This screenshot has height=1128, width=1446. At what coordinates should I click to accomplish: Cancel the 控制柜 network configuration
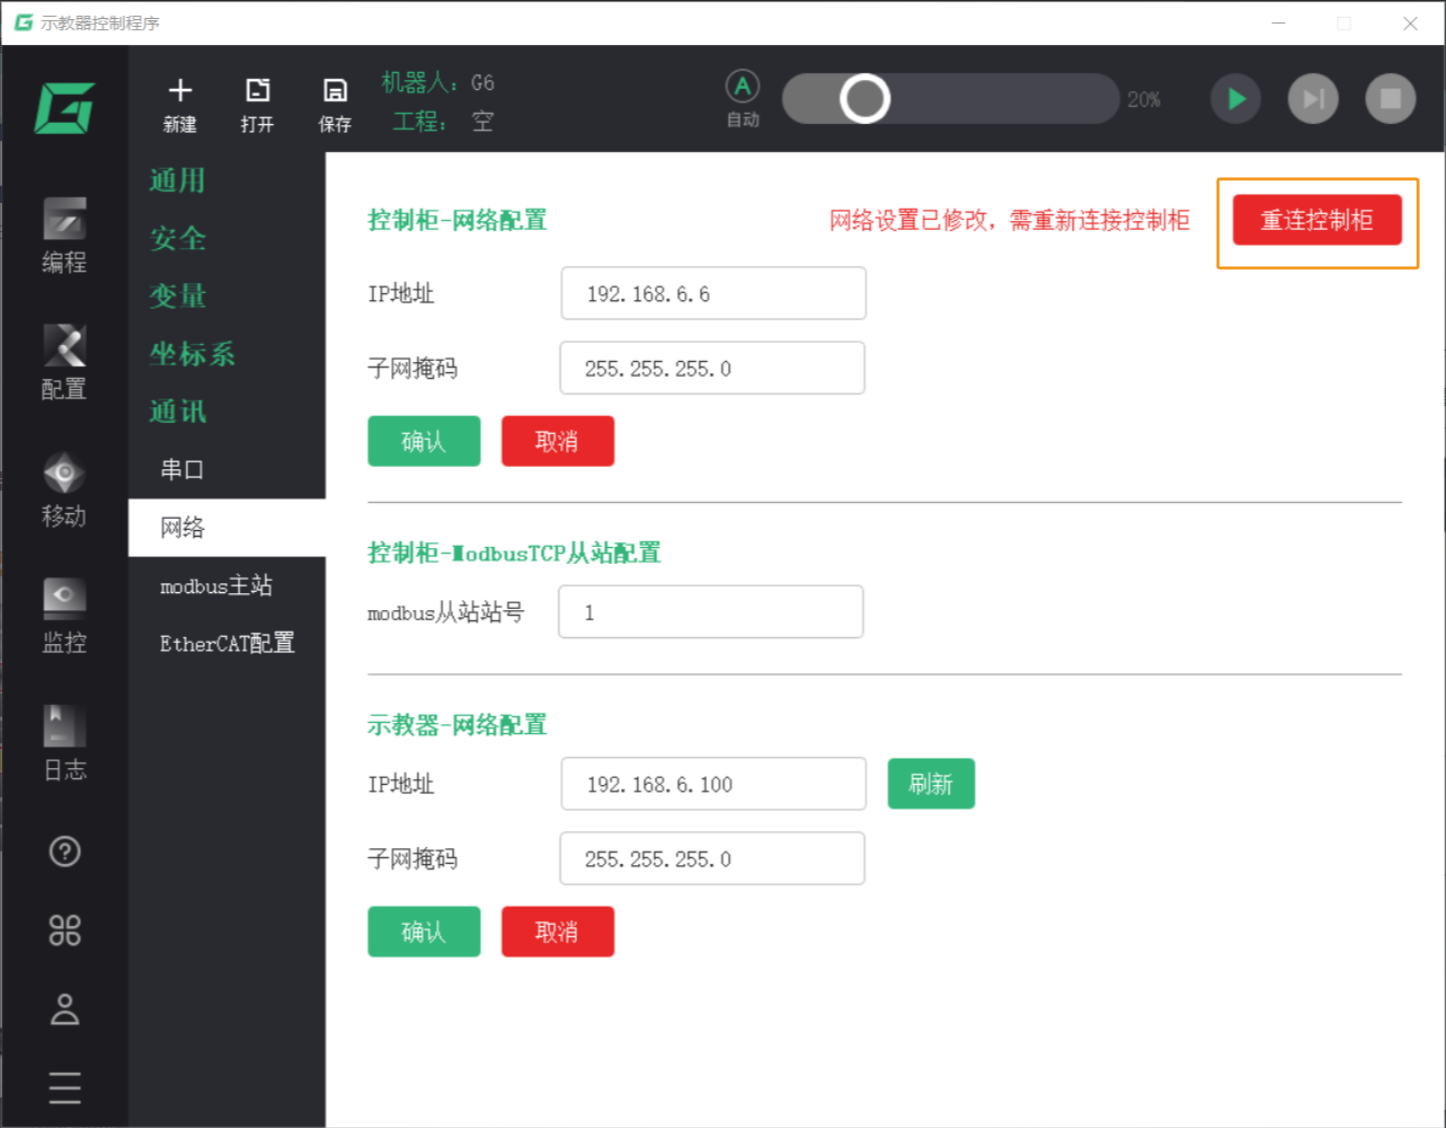pyautogui.click(x=558, y=441)
